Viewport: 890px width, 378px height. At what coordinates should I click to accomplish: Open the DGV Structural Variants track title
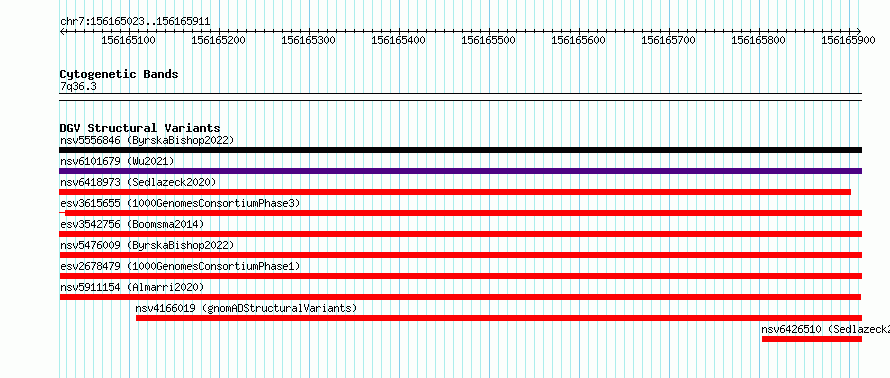tap(140, 128)
